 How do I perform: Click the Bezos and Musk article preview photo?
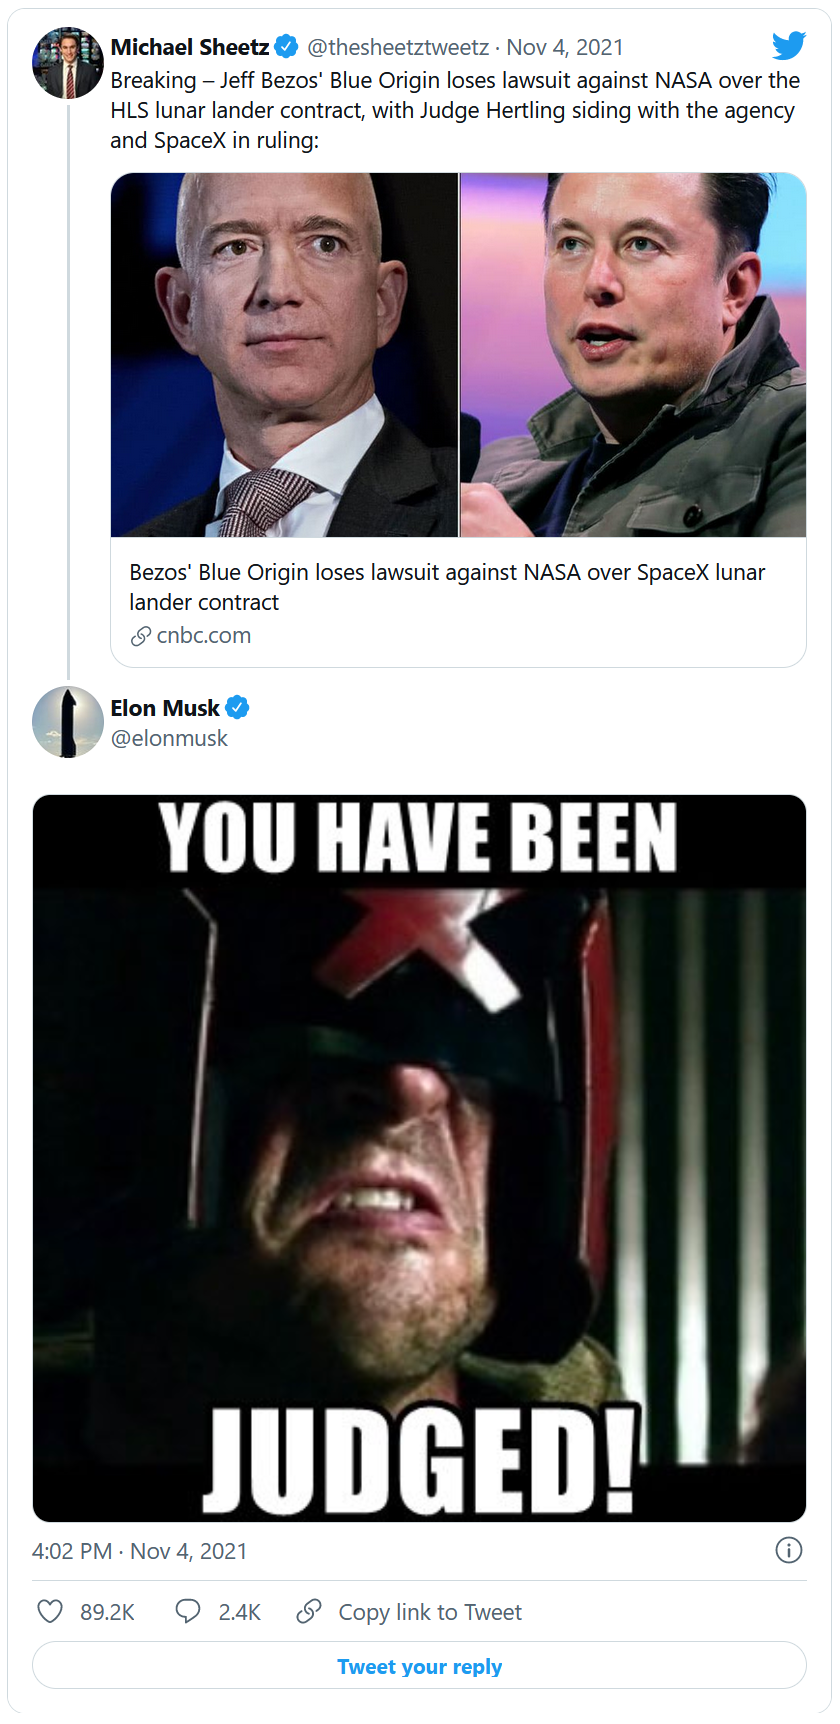click(458, 355)
